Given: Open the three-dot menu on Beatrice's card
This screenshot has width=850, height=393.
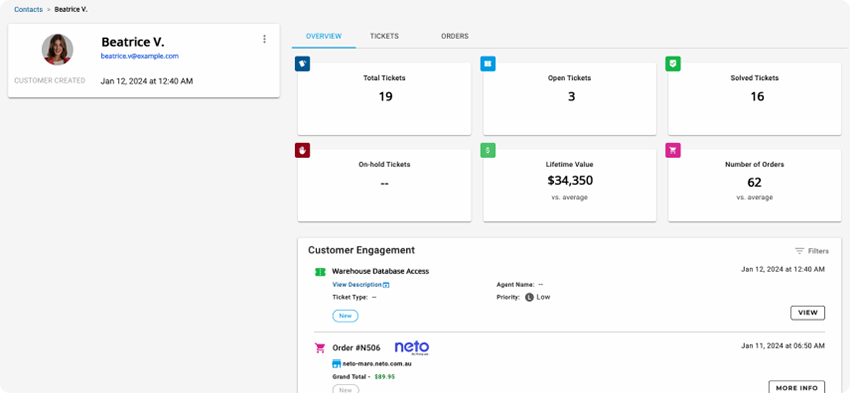Looking at the screenshot, I should point(265,39).
